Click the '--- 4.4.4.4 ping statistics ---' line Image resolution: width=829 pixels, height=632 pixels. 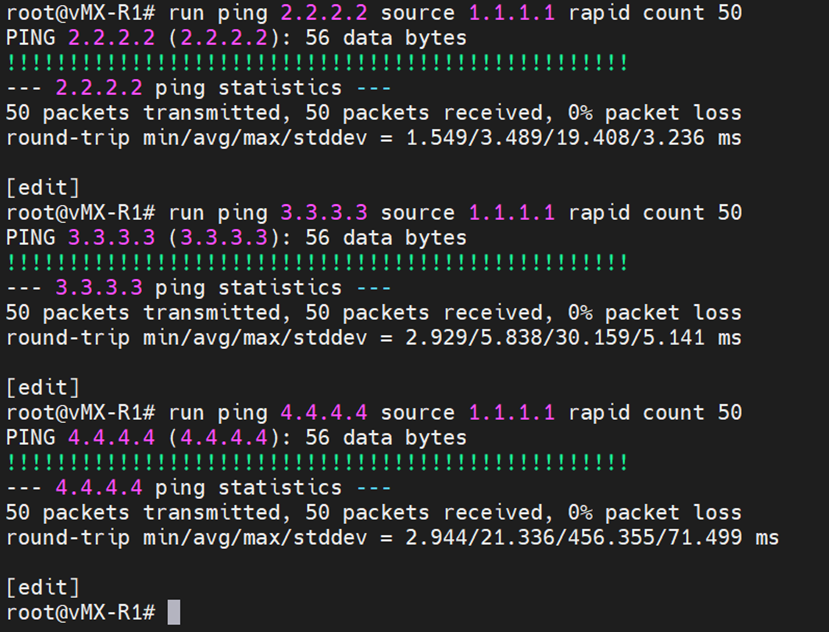(x=198, y=488)
